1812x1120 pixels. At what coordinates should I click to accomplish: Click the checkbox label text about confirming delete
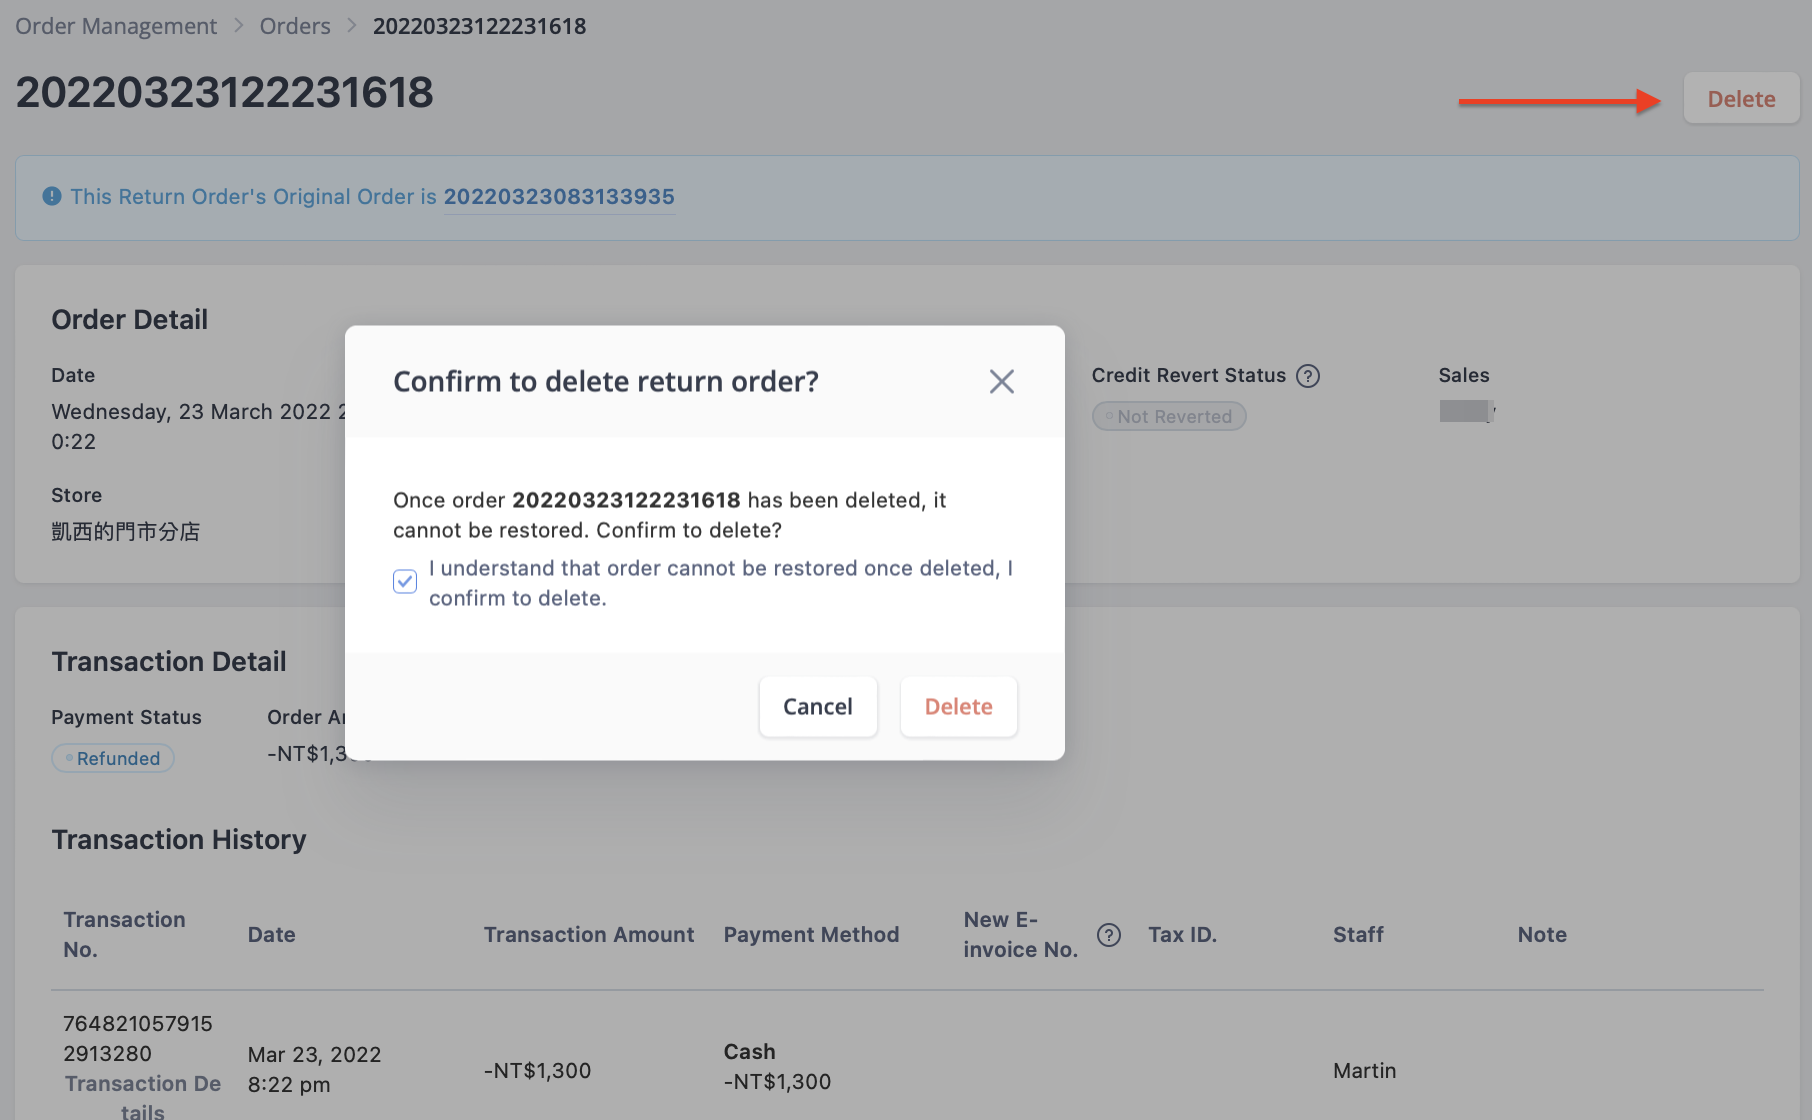(x=721, y=583)
